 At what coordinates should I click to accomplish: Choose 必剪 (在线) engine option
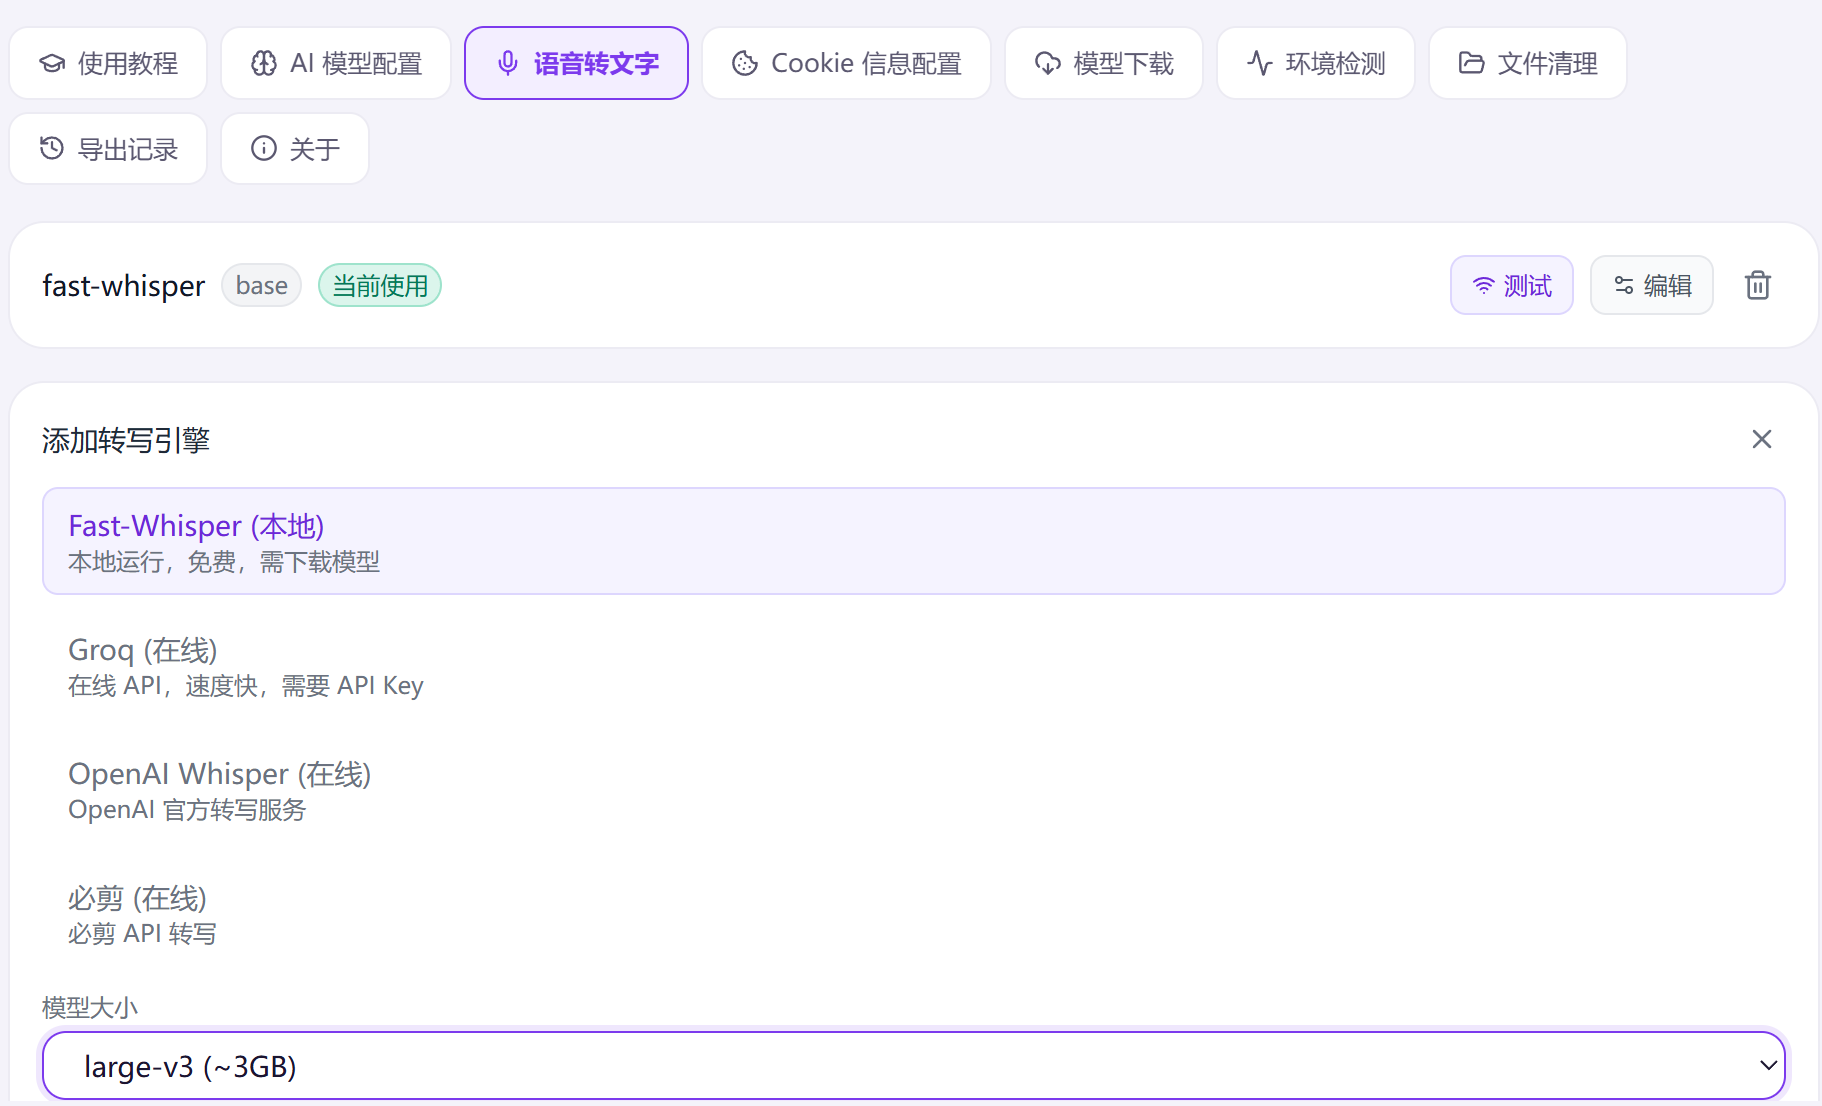coord(914,914)
